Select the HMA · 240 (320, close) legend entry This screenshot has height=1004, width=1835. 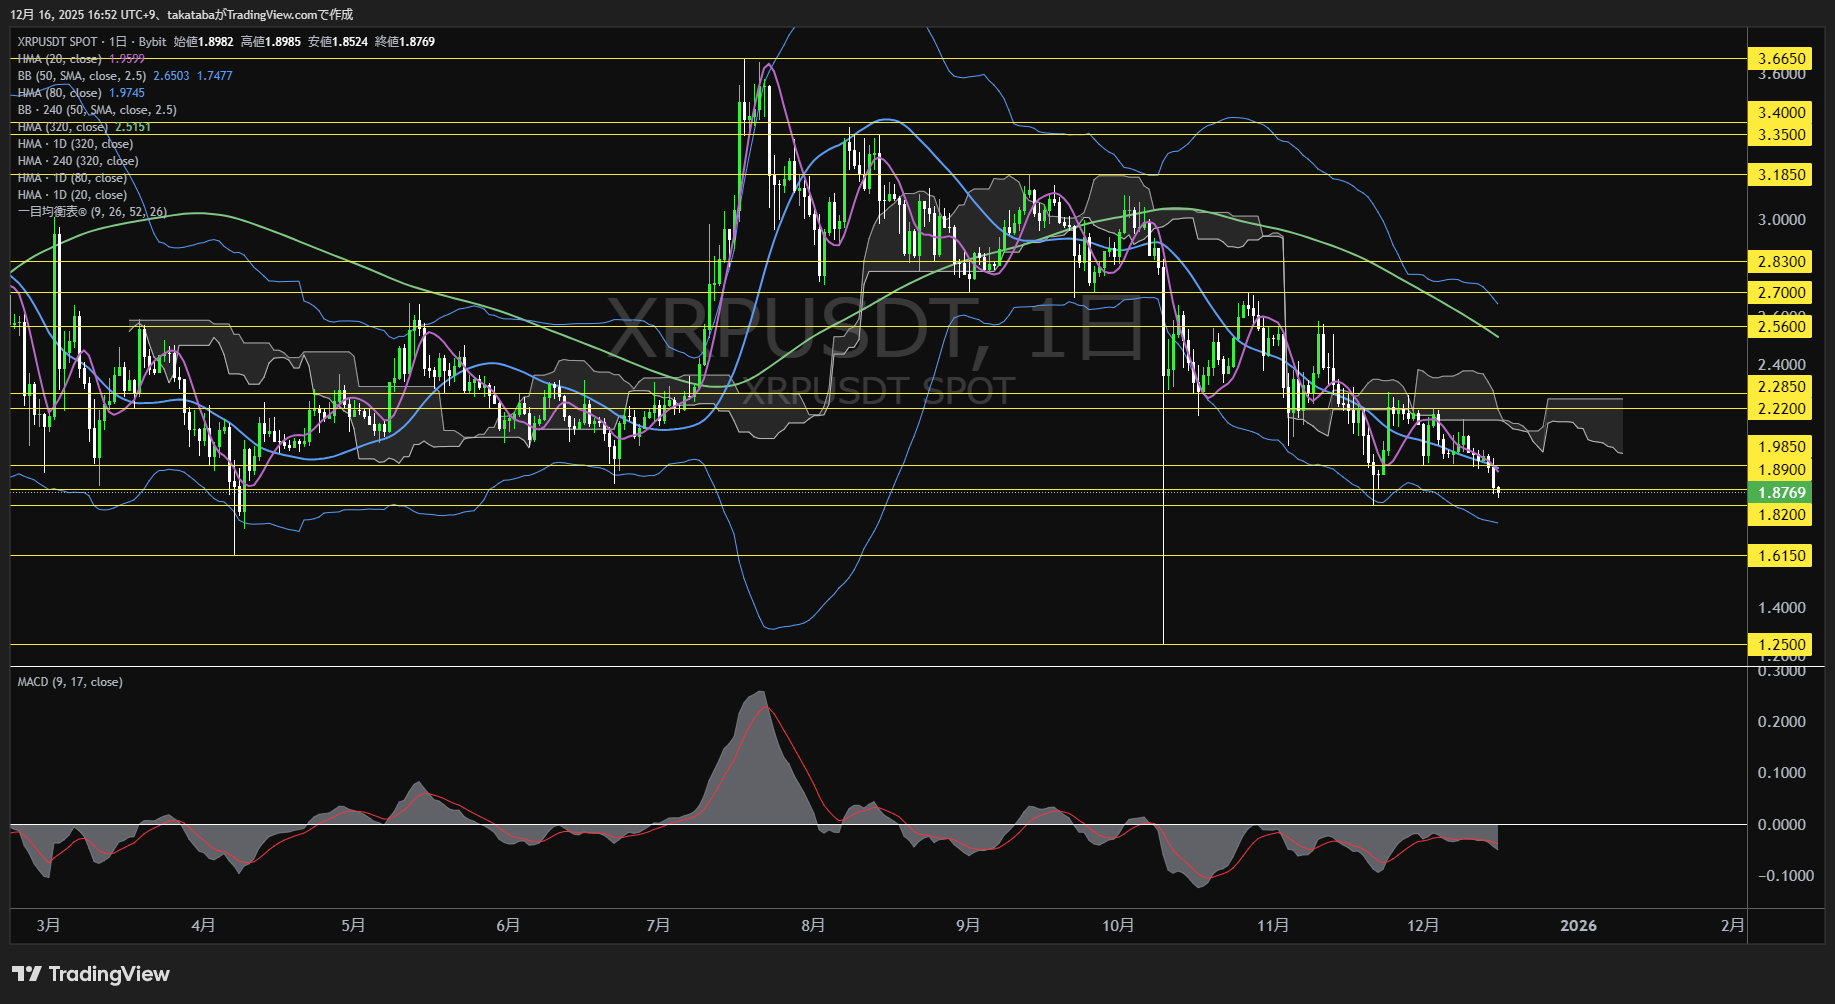tap(78, 160)
